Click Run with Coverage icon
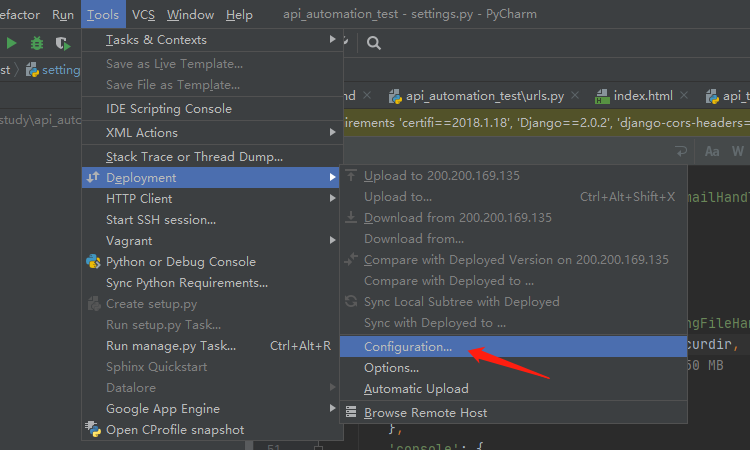 point(62,43)
